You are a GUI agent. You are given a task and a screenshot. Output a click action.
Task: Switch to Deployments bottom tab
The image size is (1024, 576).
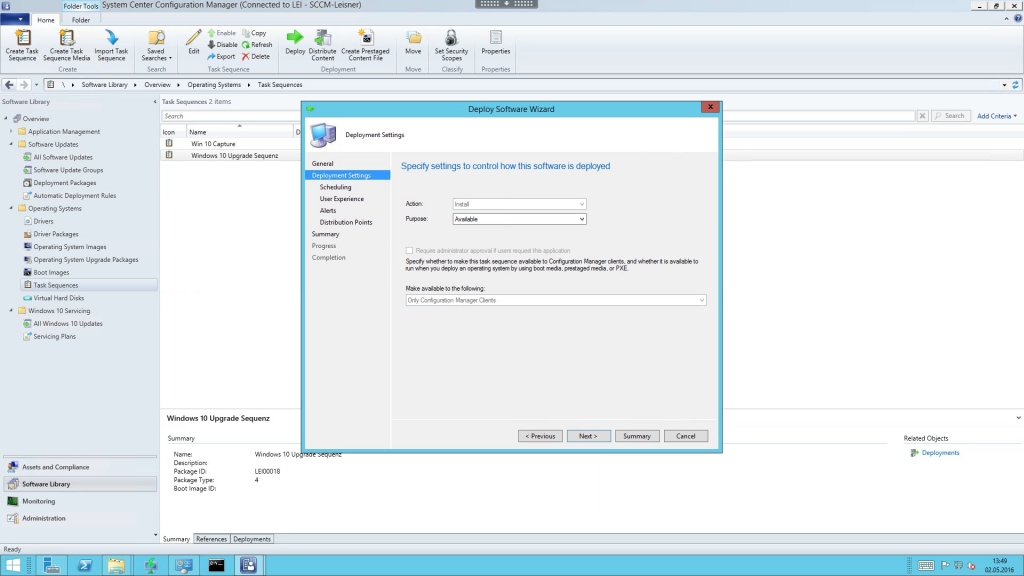click(x=252, y=539)
